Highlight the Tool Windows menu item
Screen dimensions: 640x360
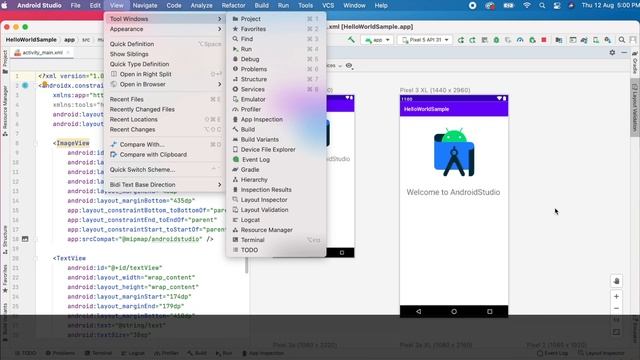point(165,19)
